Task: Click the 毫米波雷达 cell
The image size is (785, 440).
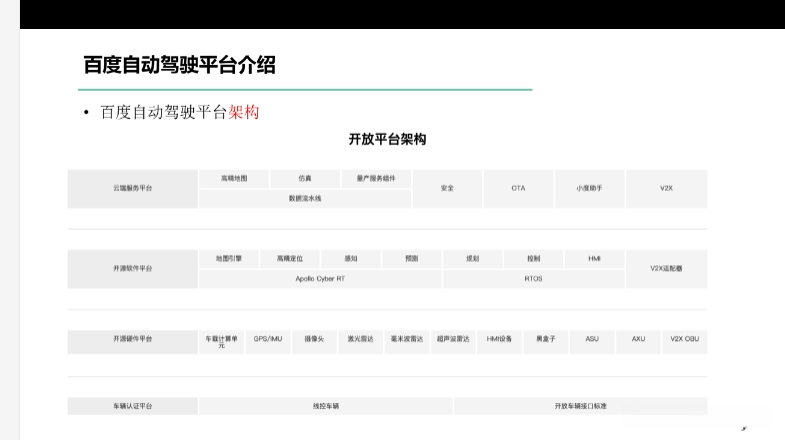Action: coord(407,342)
